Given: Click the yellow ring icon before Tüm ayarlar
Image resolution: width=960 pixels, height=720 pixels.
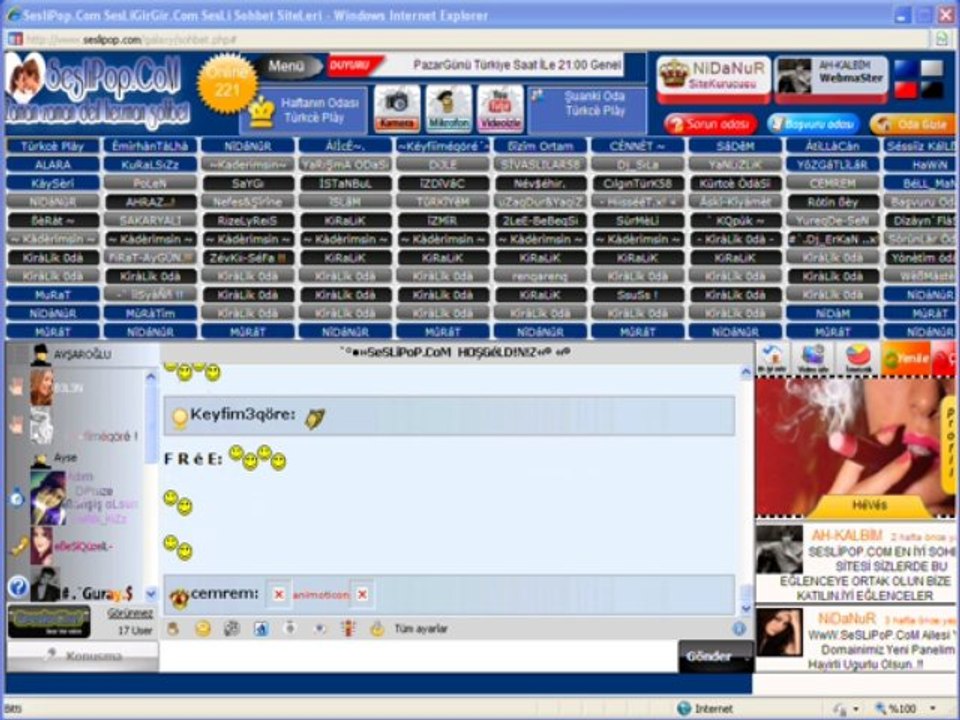Looking at the screenshot, I should coord(377,629).
